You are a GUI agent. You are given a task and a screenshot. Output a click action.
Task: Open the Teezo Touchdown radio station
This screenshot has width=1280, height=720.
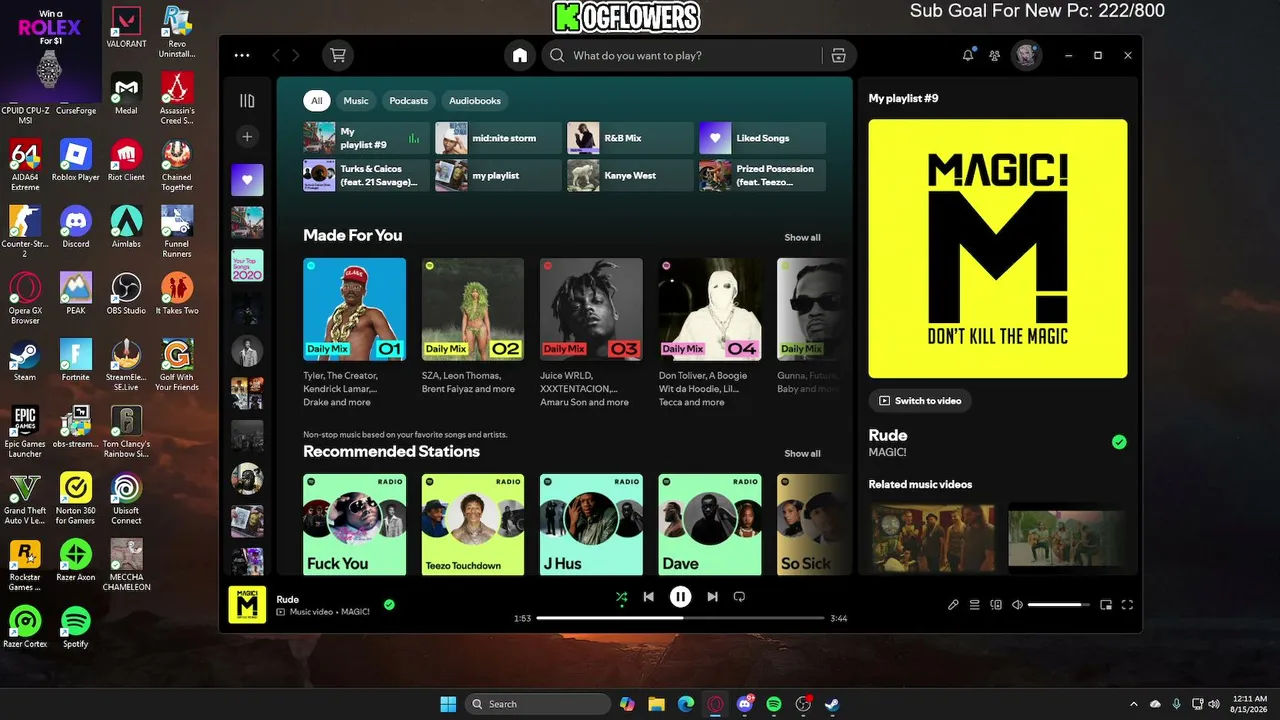click(473, 524)
